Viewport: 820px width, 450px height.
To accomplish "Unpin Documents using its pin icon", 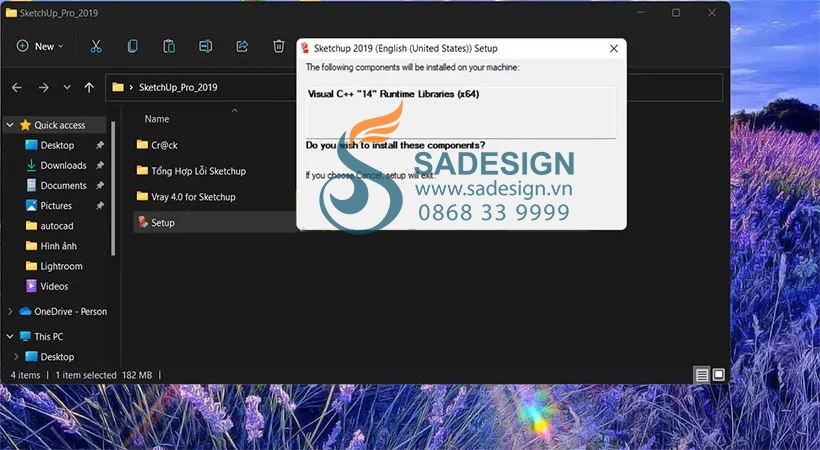I will click(100, 186).
